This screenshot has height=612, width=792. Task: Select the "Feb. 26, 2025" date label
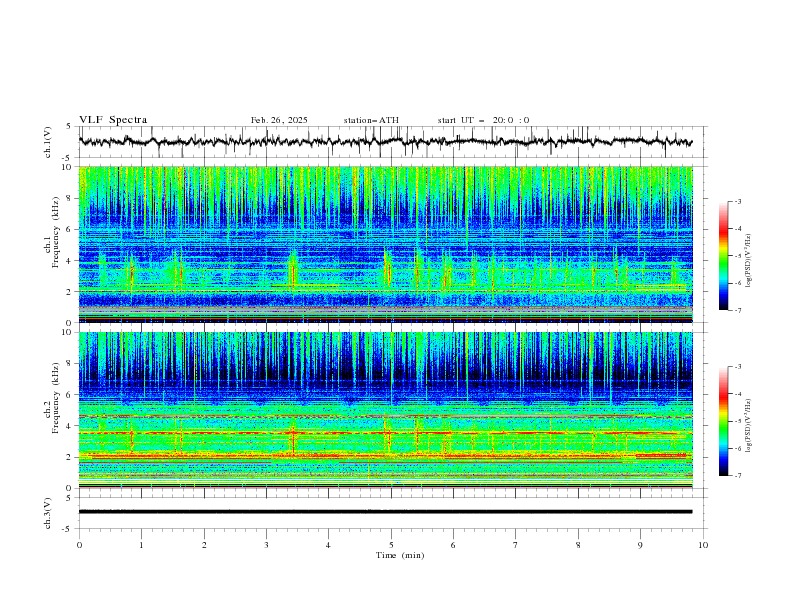(279, 120)
